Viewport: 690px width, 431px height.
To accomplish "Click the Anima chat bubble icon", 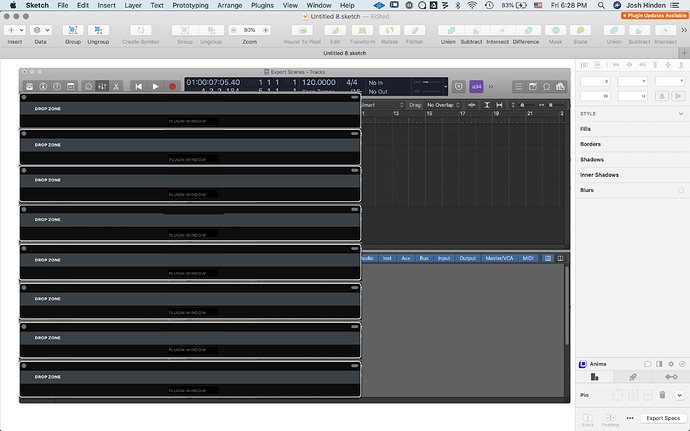I will (647, 364).
